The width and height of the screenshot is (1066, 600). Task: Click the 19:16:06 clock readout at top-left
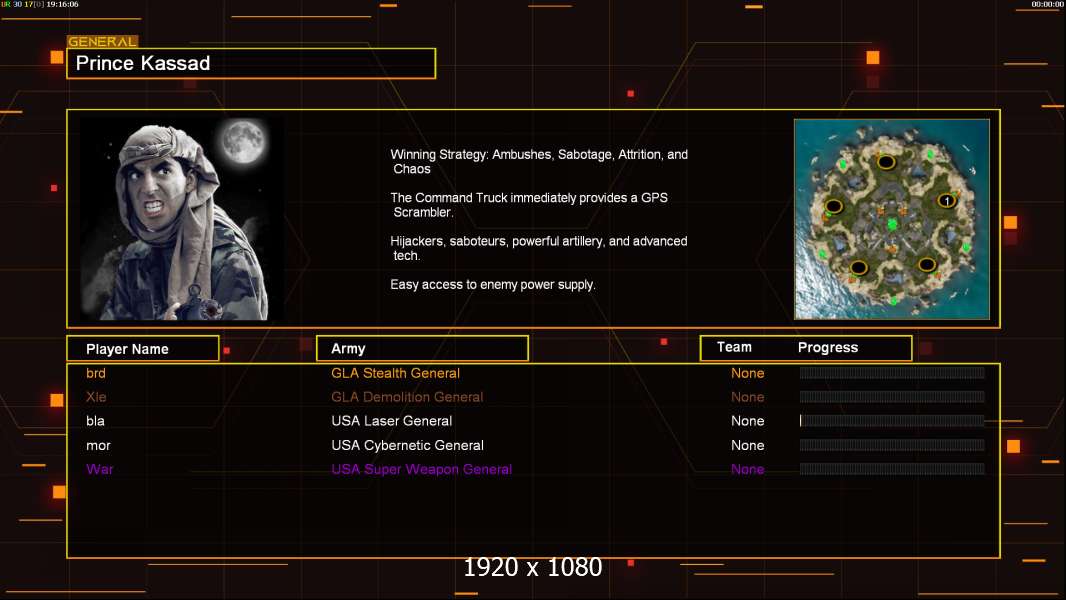click(x=62, y=4)
